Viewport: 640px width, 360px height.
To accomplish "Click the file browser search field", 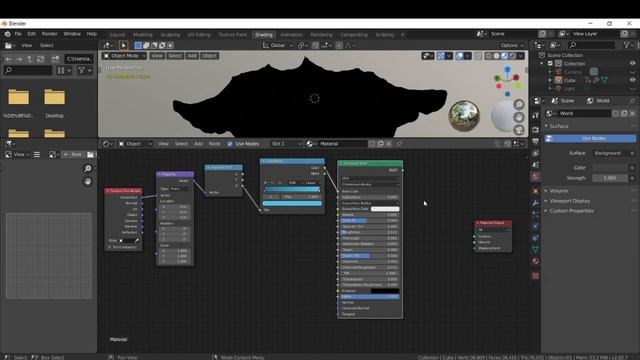I will (x=28, y=70).
